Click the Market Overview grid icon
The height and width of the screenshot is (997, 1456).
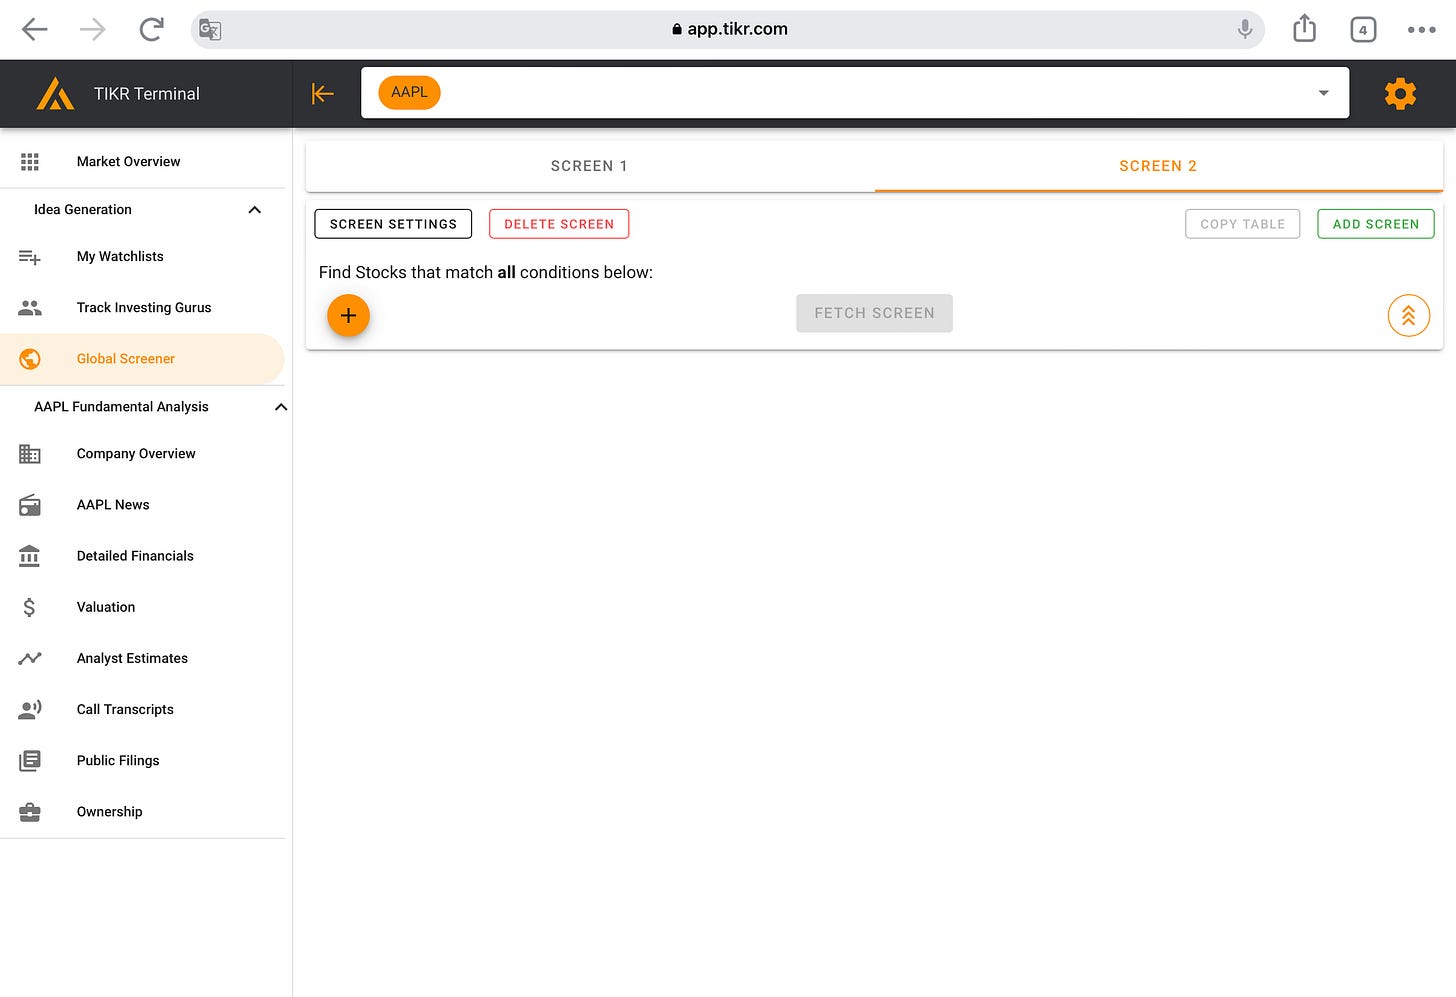tap(30, 161)
